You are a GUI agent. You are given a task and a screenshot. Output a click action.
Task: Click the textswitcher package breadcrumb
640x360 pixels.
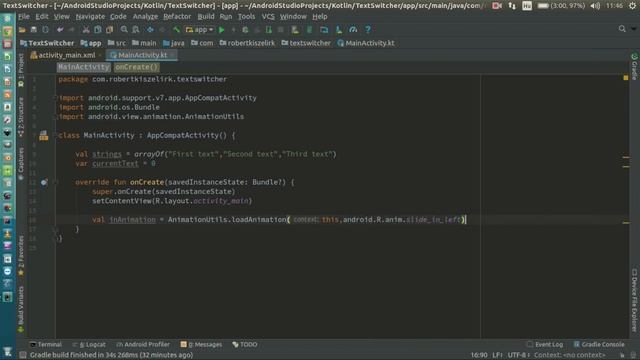click(306, 43)
